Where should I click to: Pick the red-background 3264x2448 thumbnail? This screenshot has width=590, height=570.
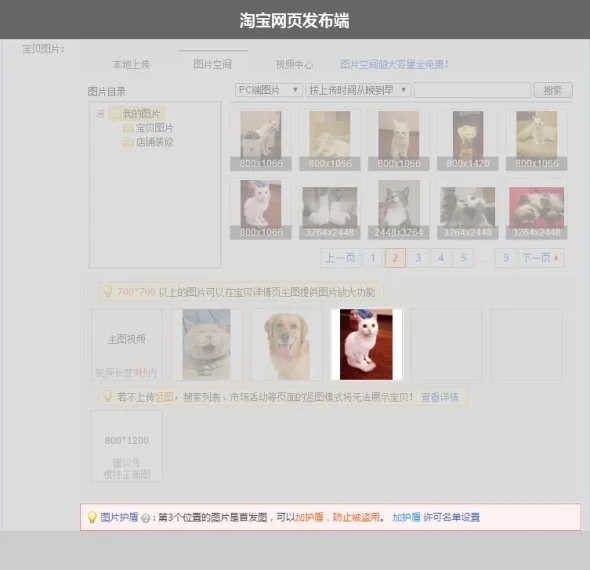537,209
